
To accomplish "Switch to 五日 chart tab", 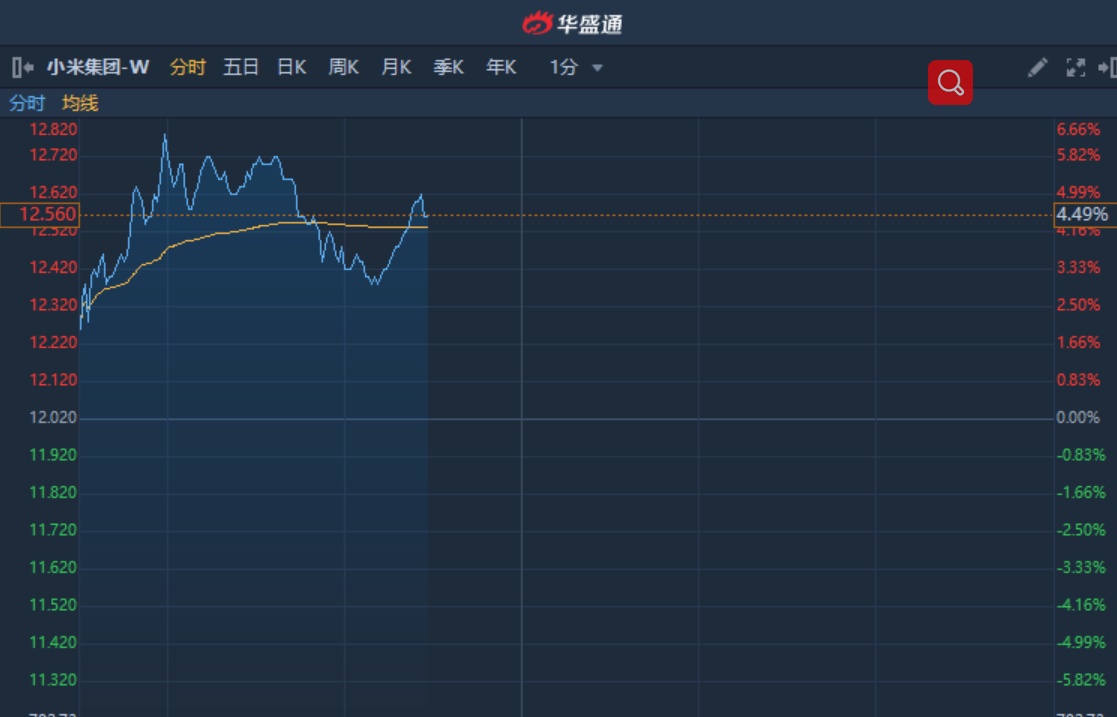I will (241, 68).
